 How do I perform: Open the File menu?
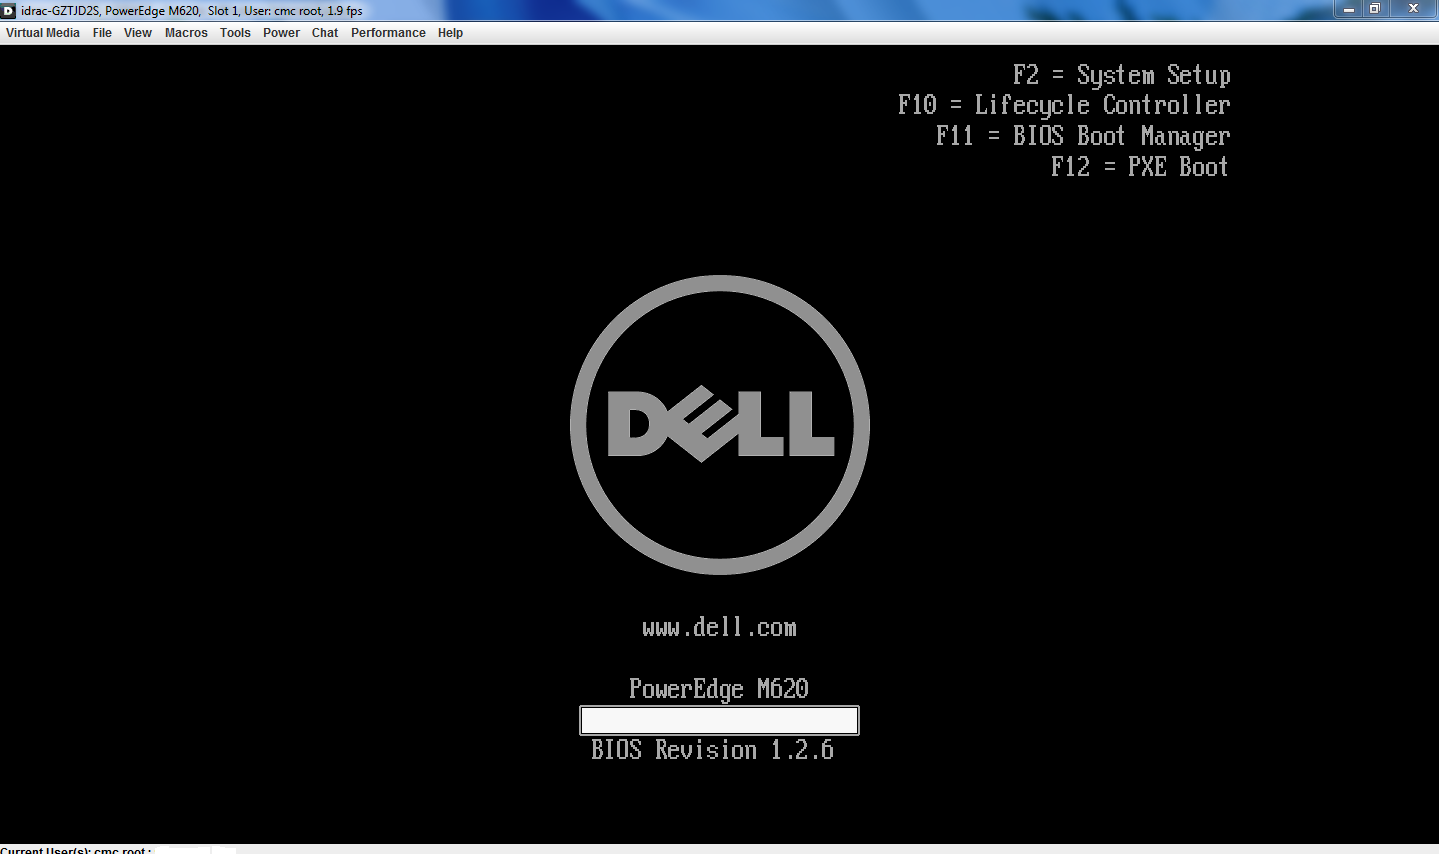pos(102,32)
